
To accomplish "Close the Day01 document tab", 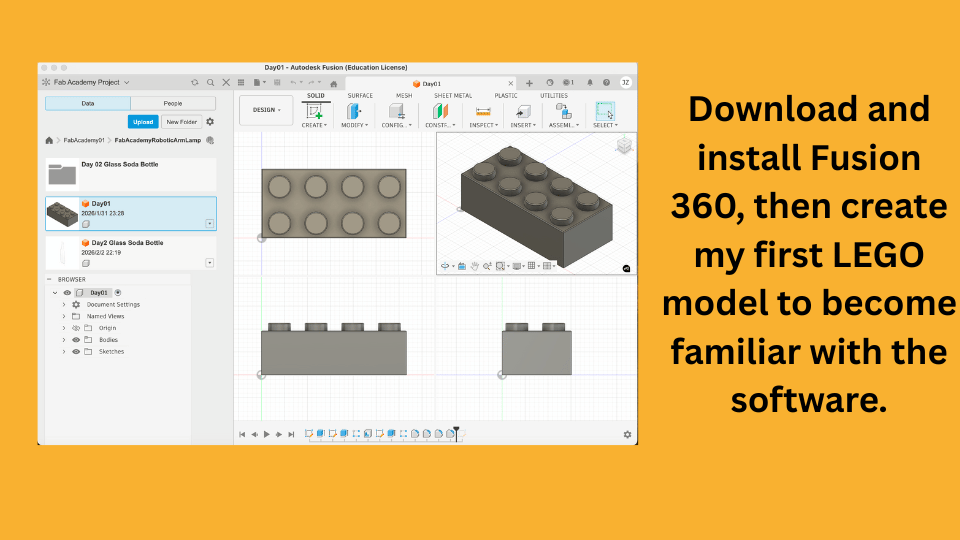I will point(511,83).
